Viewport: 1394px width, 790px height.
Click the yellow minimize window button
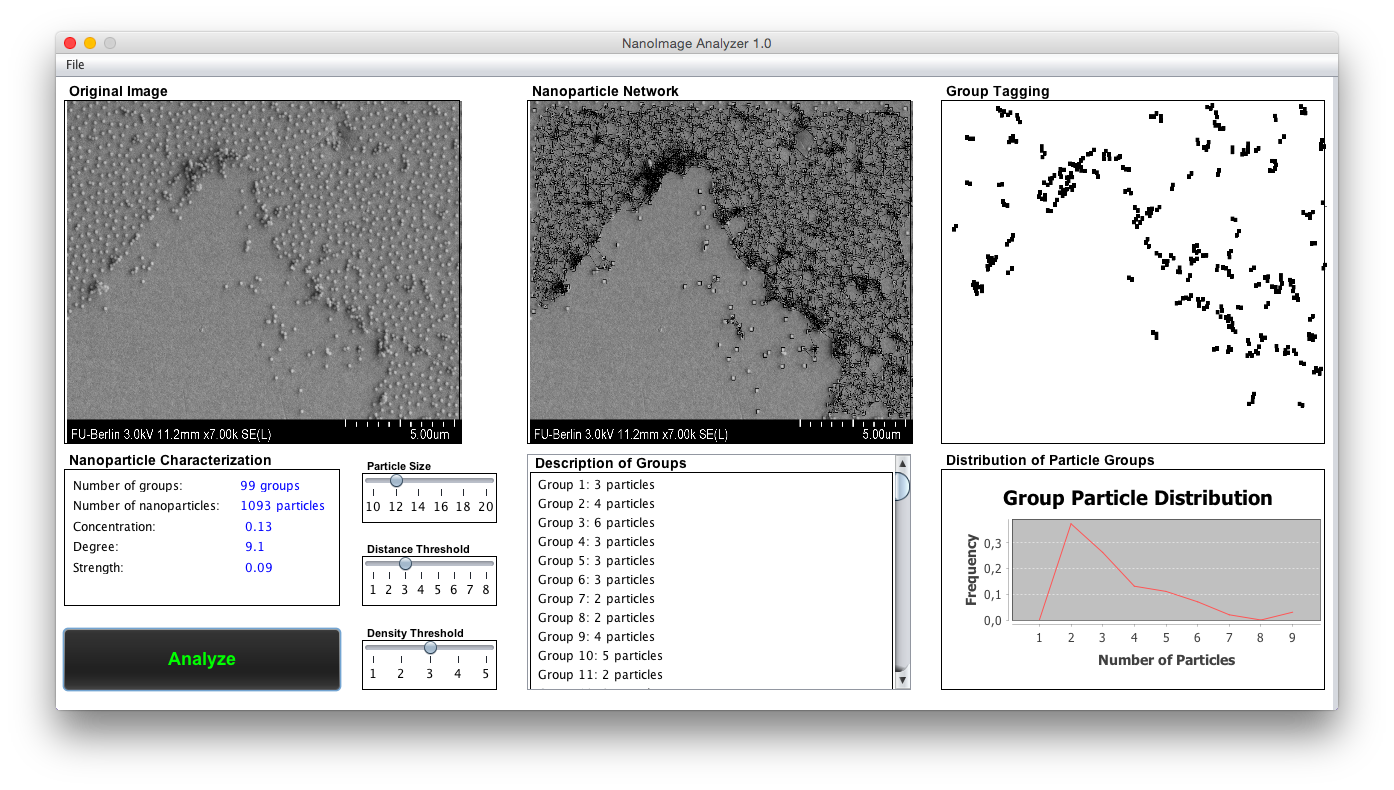pos(90,43)
